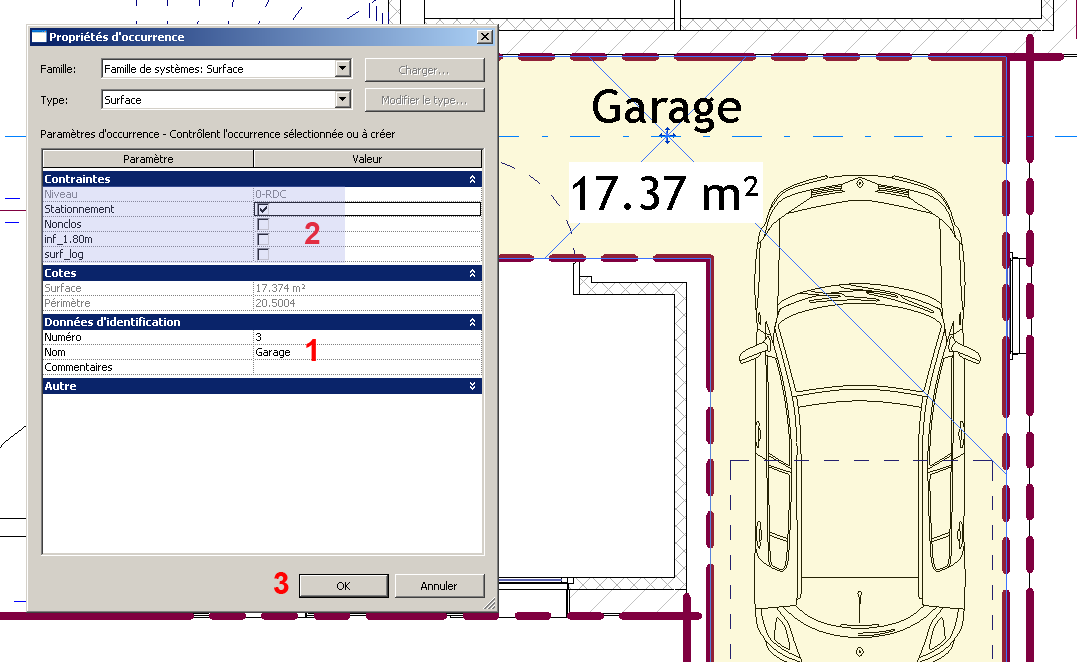This screenshot has height=662, width=1077.
Task: Click the Numéro value field
Action: click(366, 337)
